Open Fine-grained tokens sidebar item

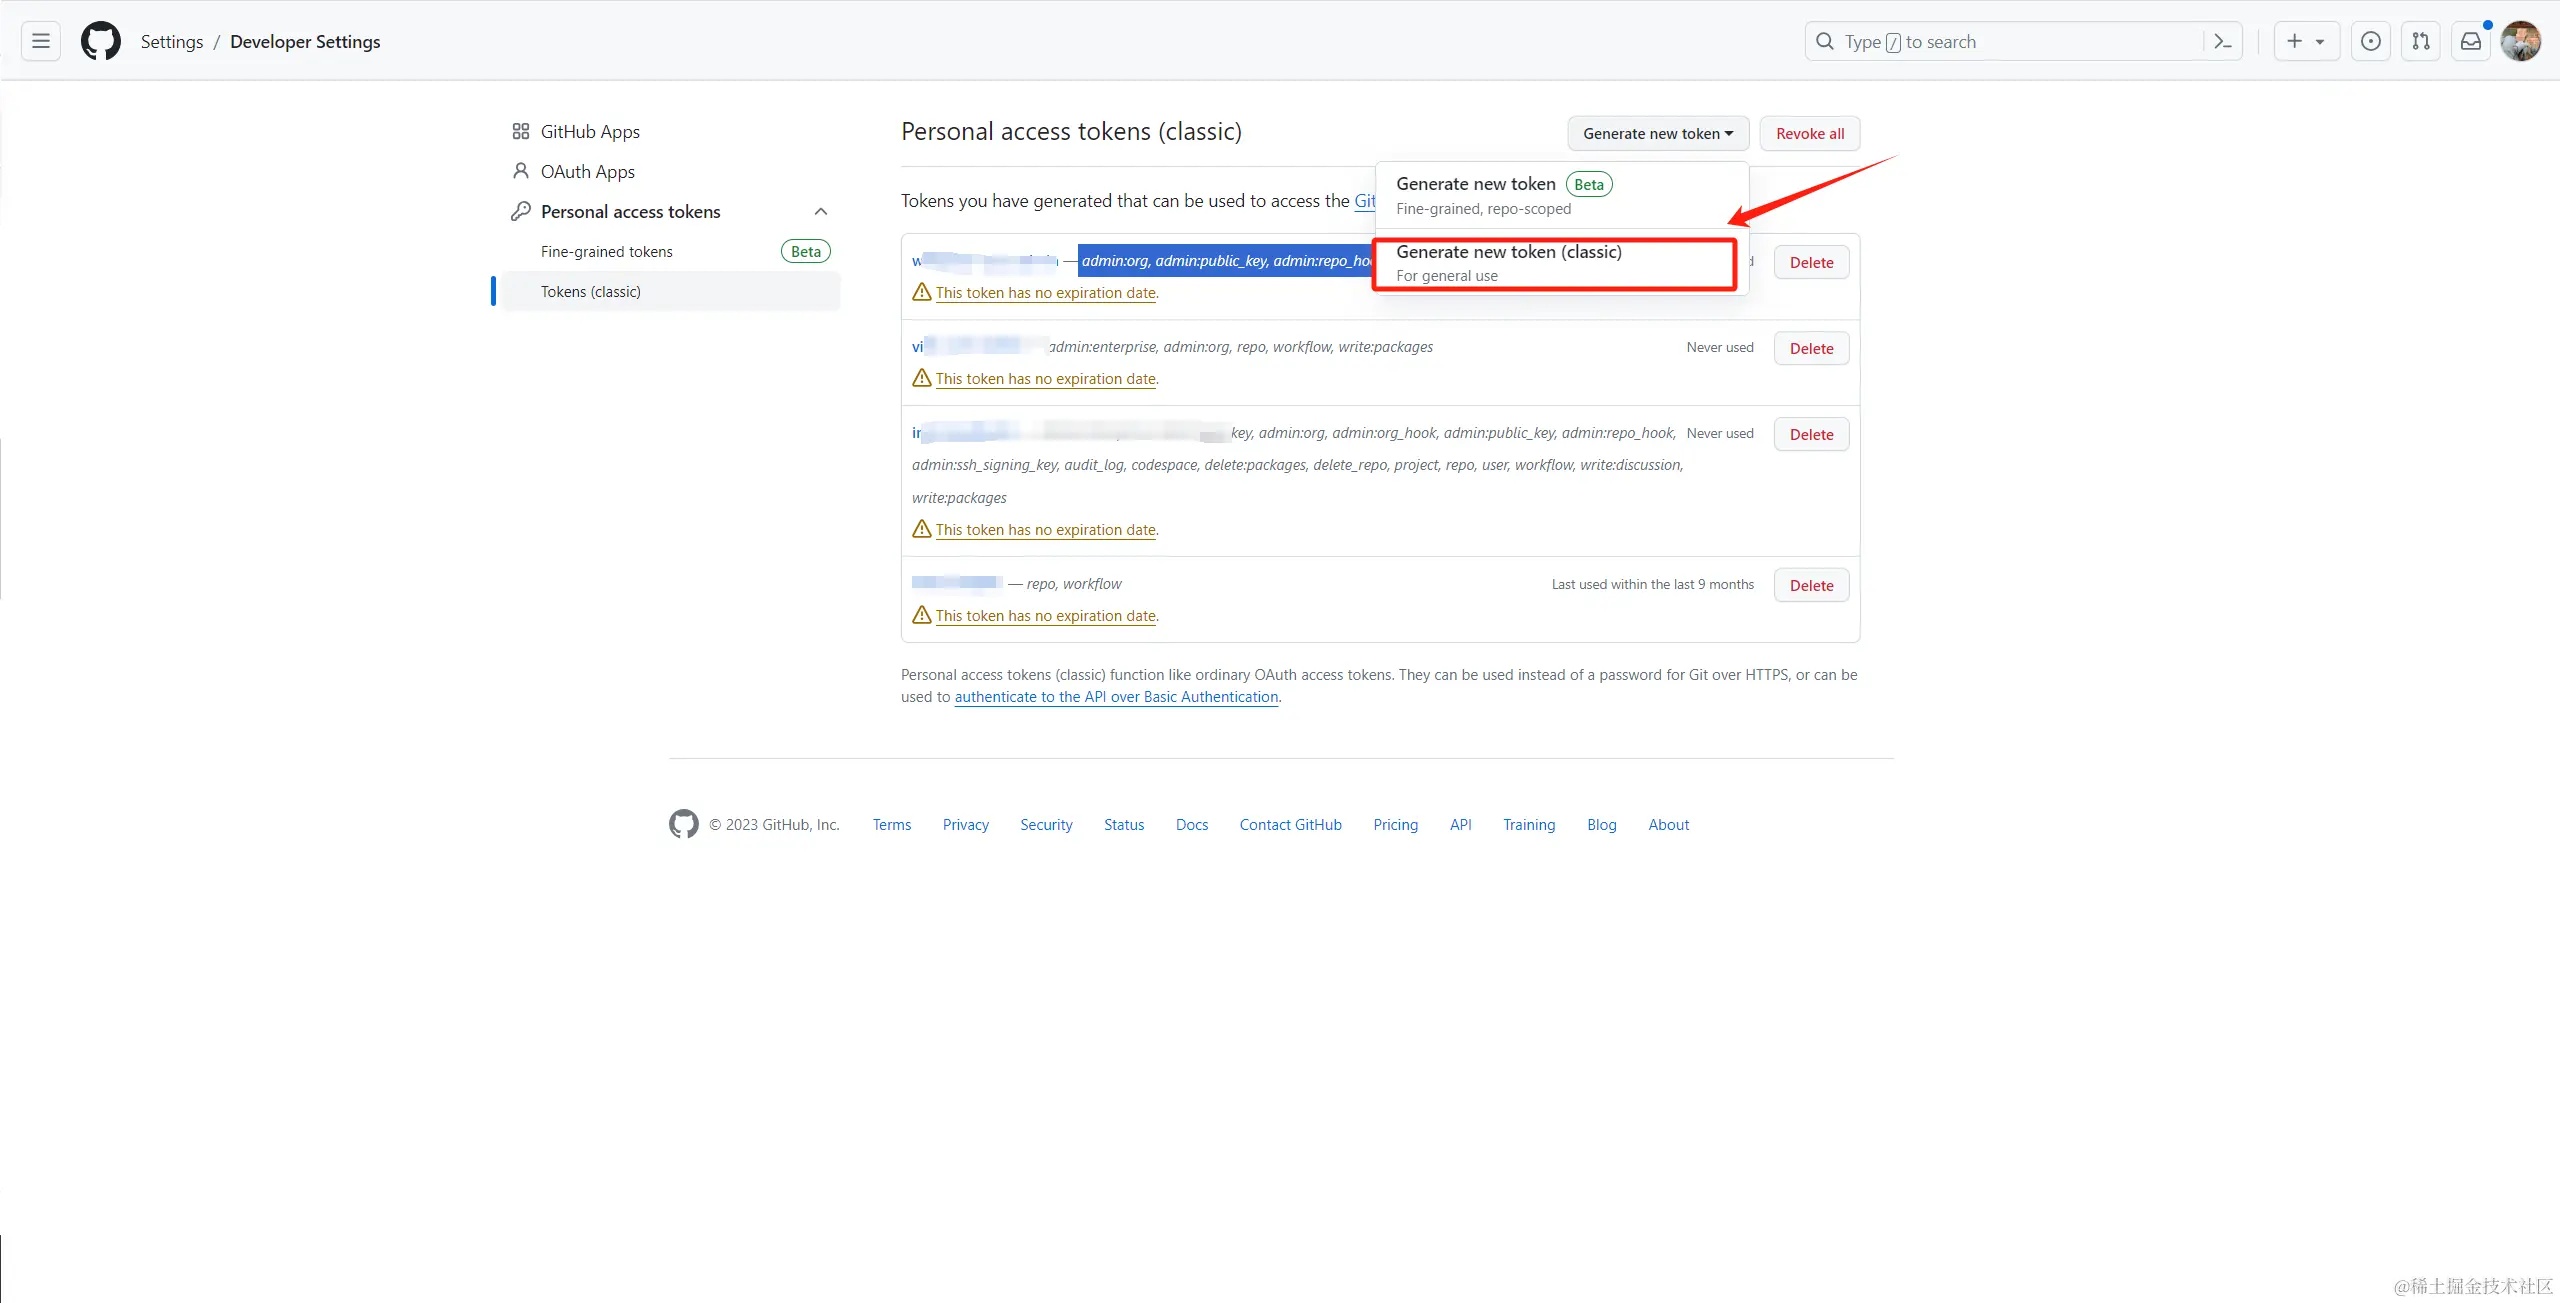[x=606, y=251]
